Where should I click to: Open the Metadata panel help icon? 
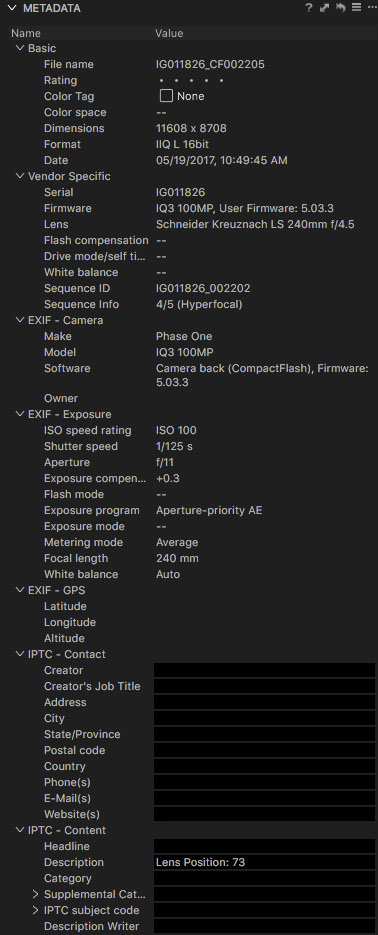(308, 8)
